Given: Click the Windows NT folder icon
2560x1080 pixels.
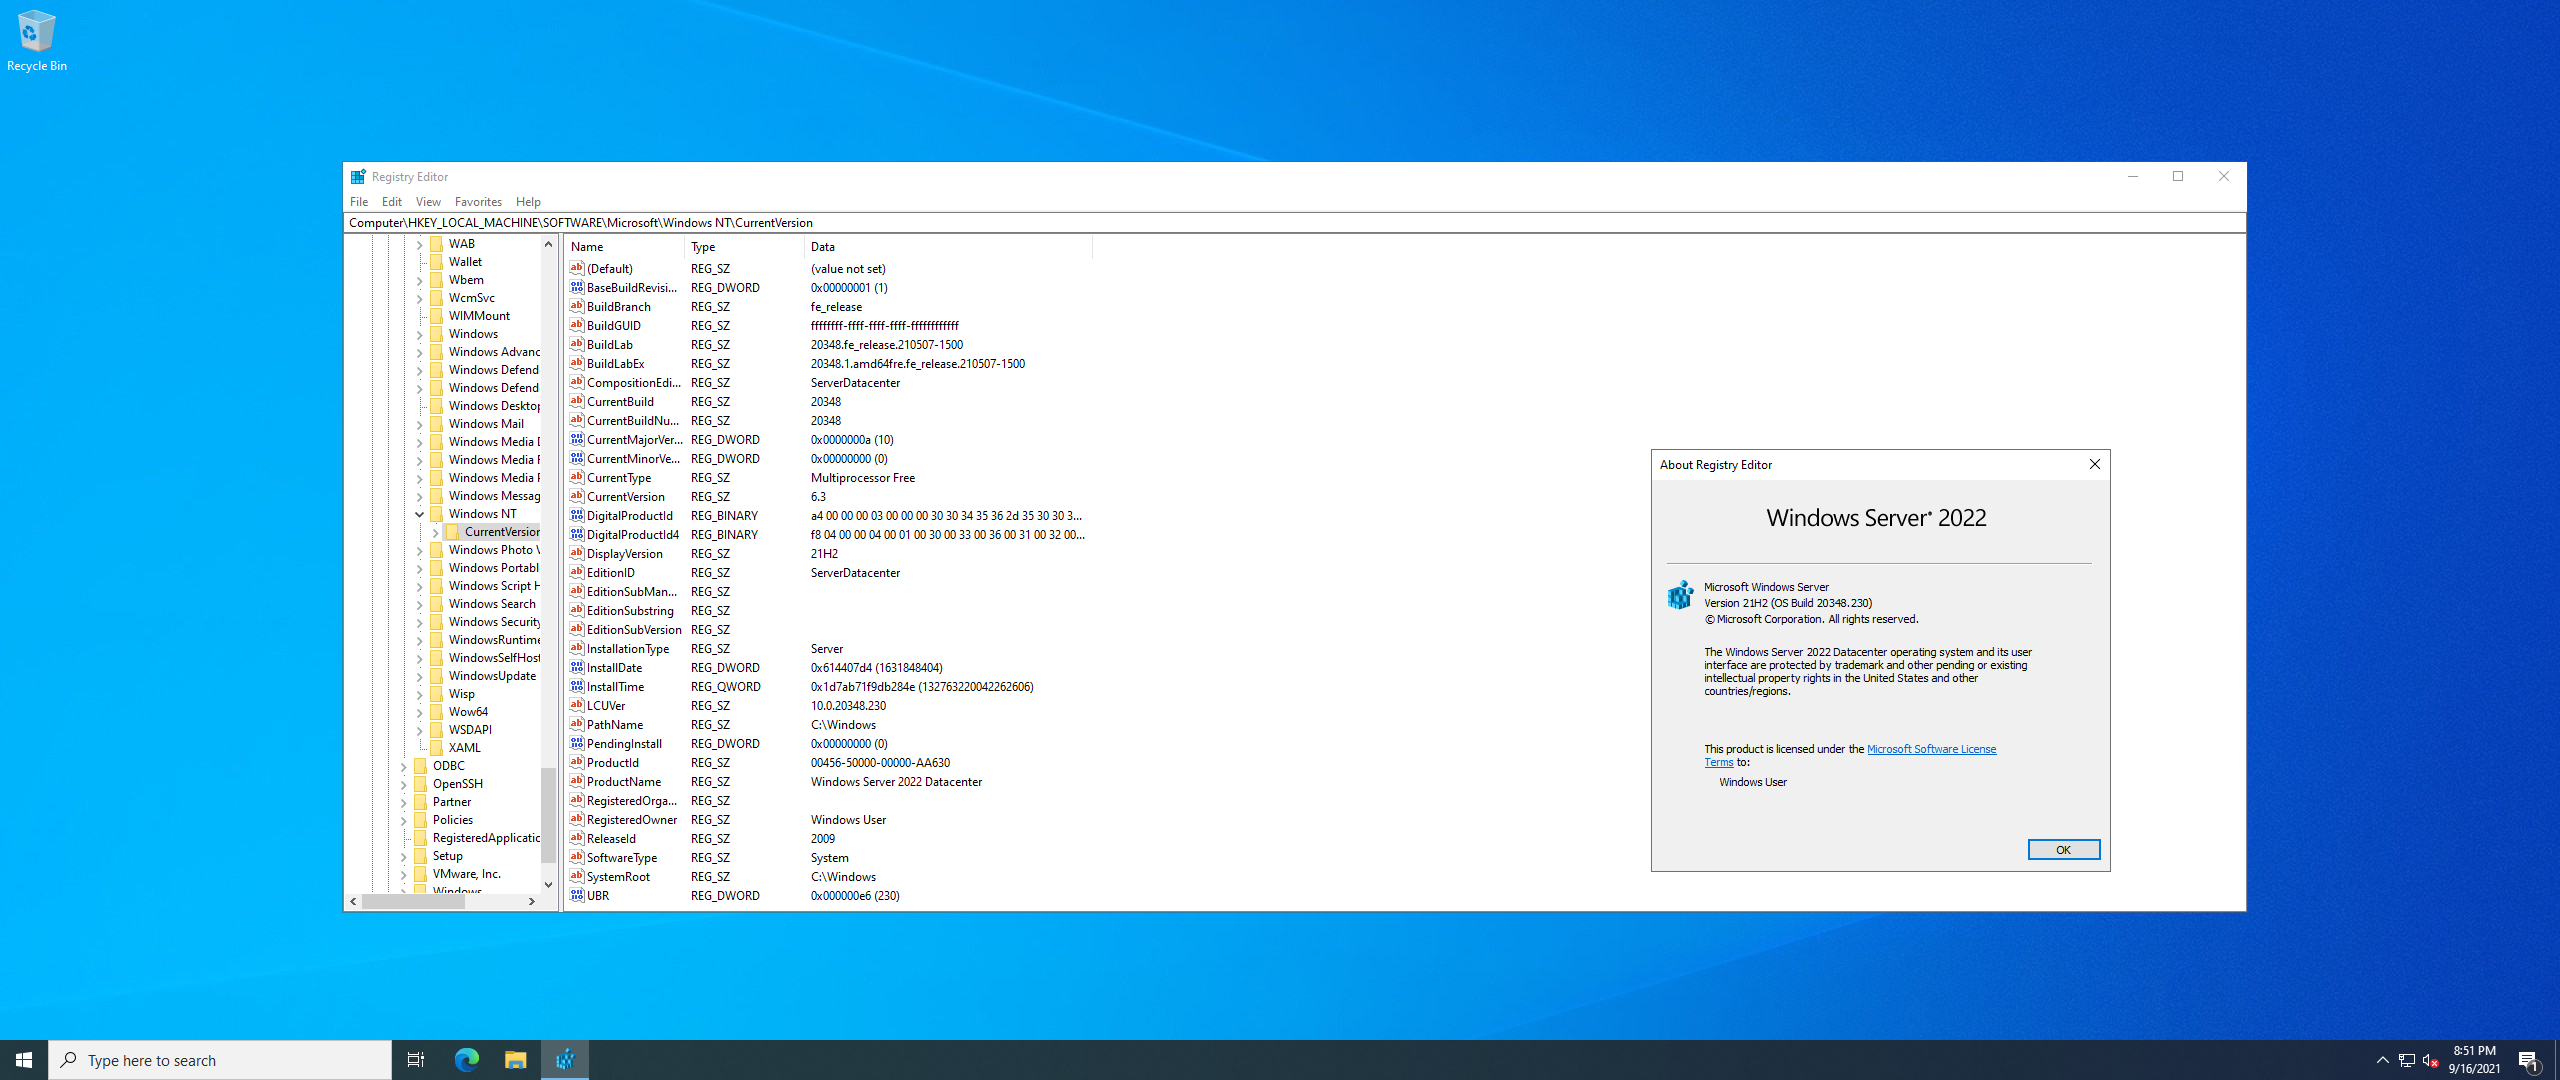Looking at the screenshot, I should pyautogui.click(x=436, y=513).
